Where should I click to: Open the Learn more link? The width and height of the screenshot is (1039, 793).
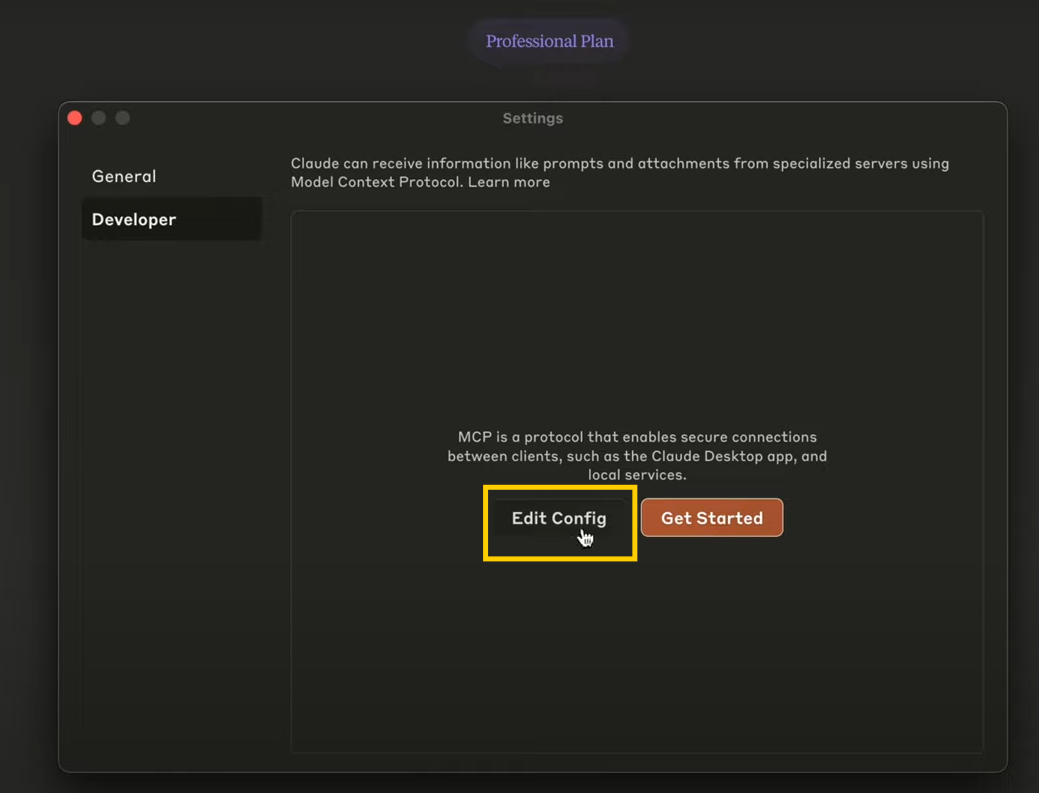click(x=509, y=182)
